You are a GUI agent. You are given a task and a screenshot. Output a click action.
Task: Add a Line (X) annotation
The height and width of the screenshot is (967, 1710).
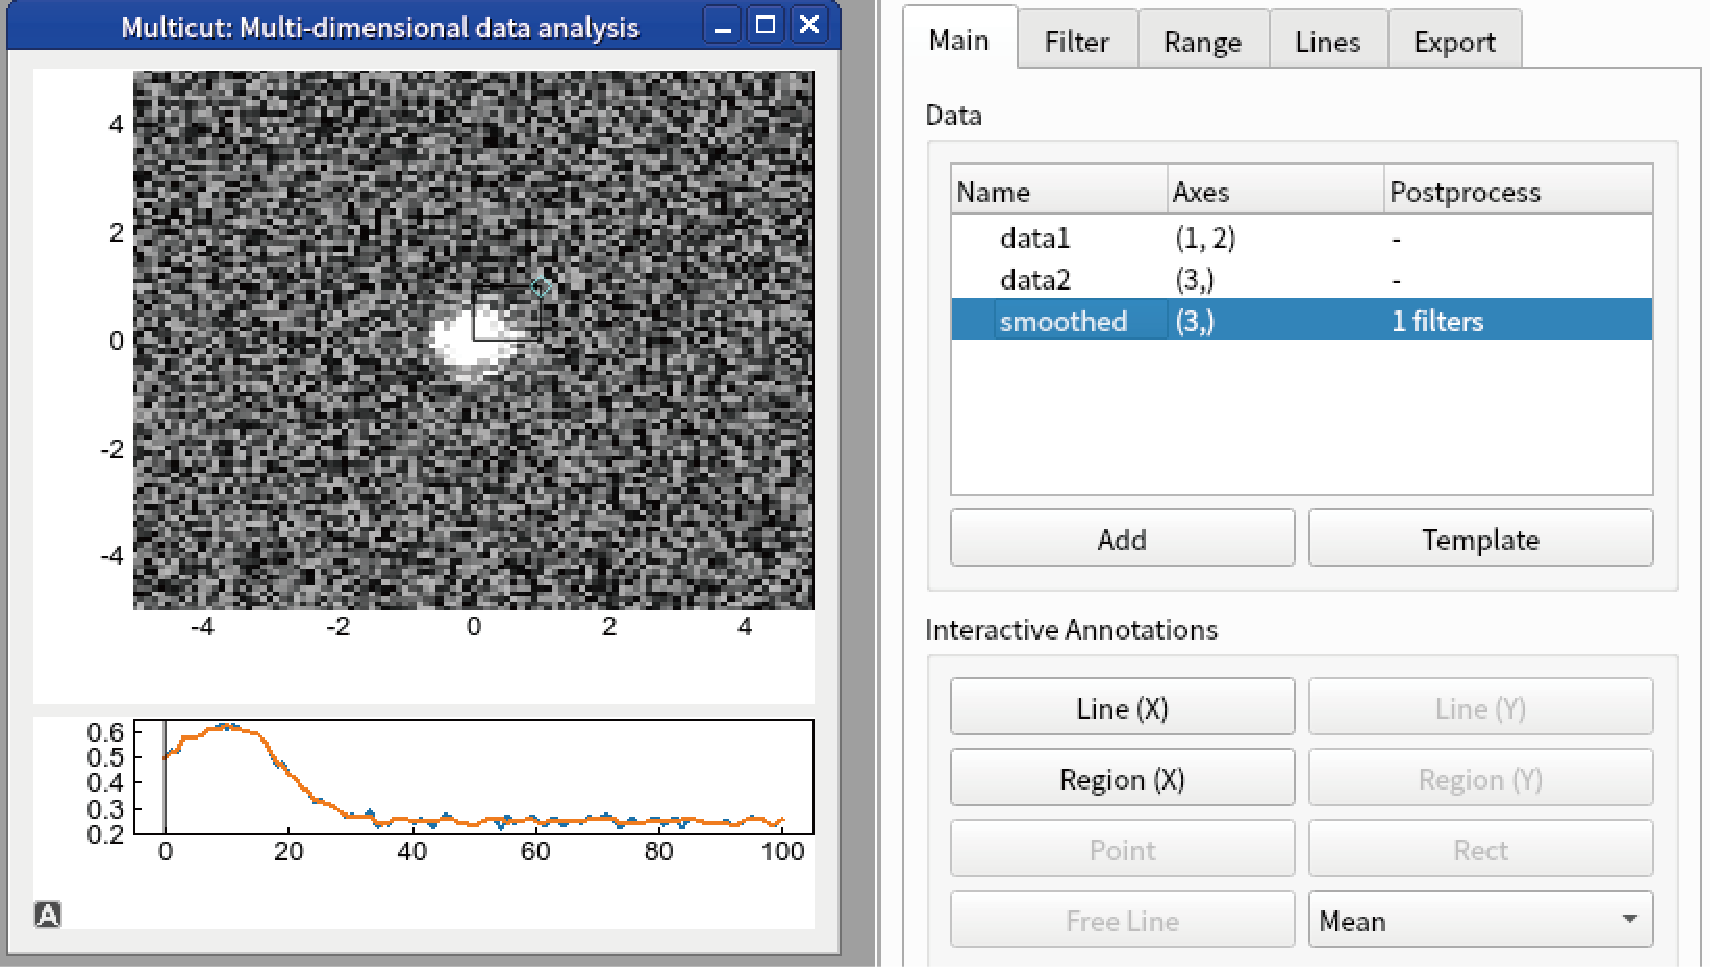click(x=1122, y=708)
